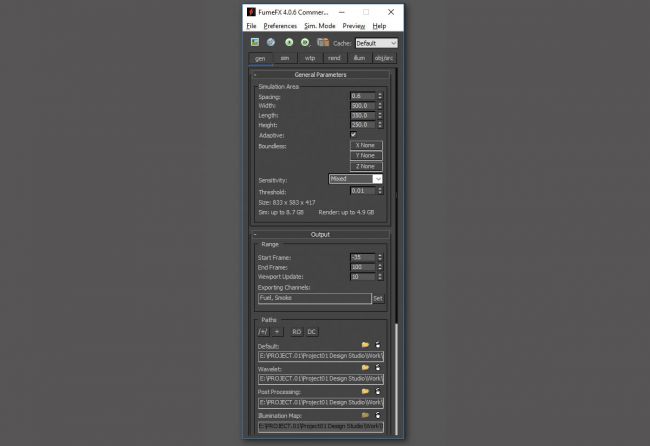Browse folder for Illumination Map path

point(365,415)
